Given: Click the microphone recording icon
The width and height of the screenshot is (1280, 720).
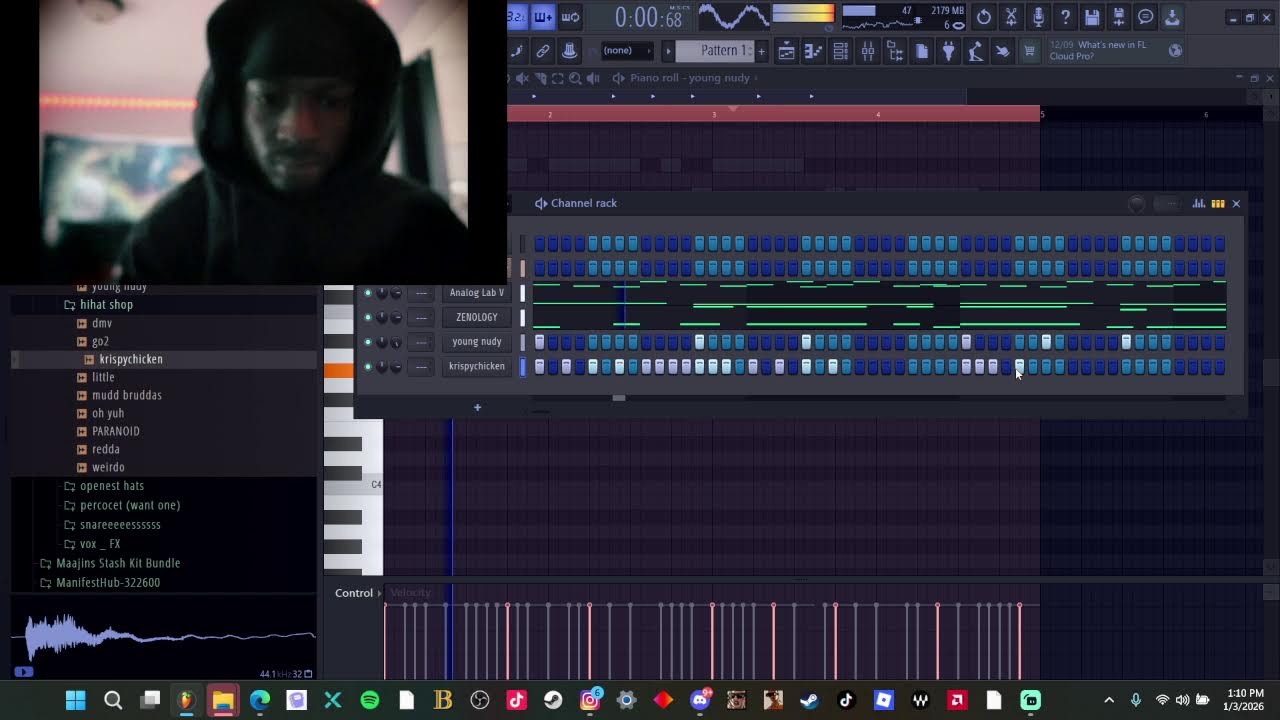Looking at the screenshot, I should (x=1038, y=17).
